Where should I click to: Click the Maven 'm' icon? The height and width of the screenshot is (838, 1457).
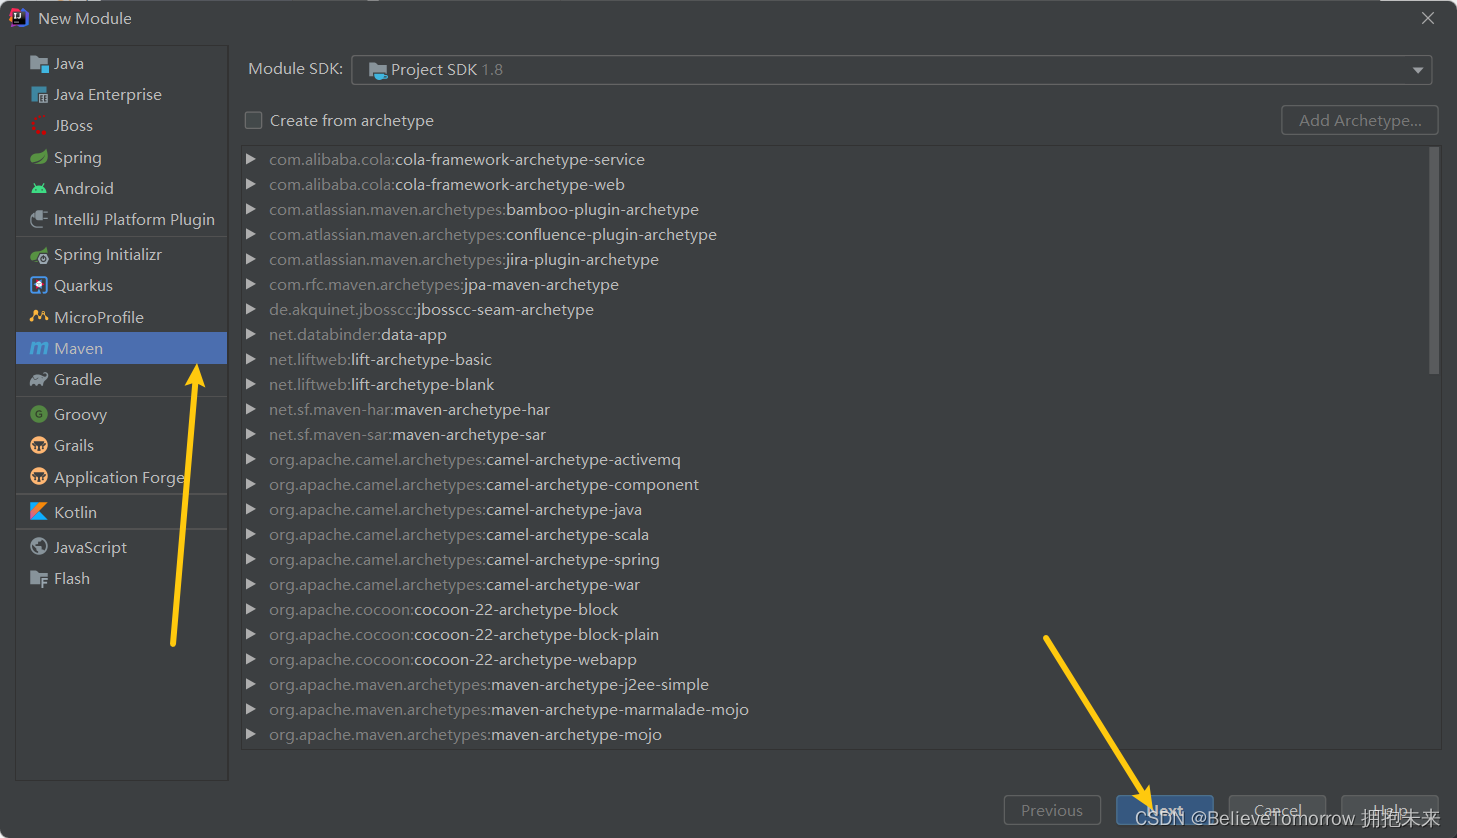click(x=39, y=349)
